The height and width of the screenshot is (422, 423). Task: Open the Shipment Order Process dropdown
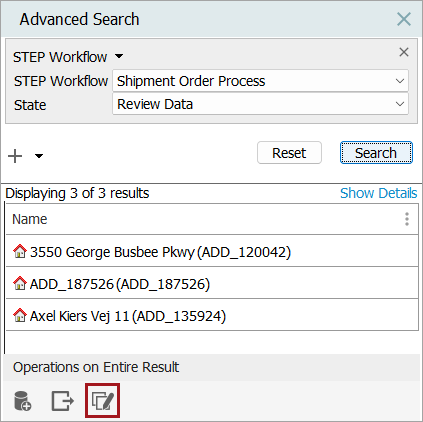pos(260,81)
